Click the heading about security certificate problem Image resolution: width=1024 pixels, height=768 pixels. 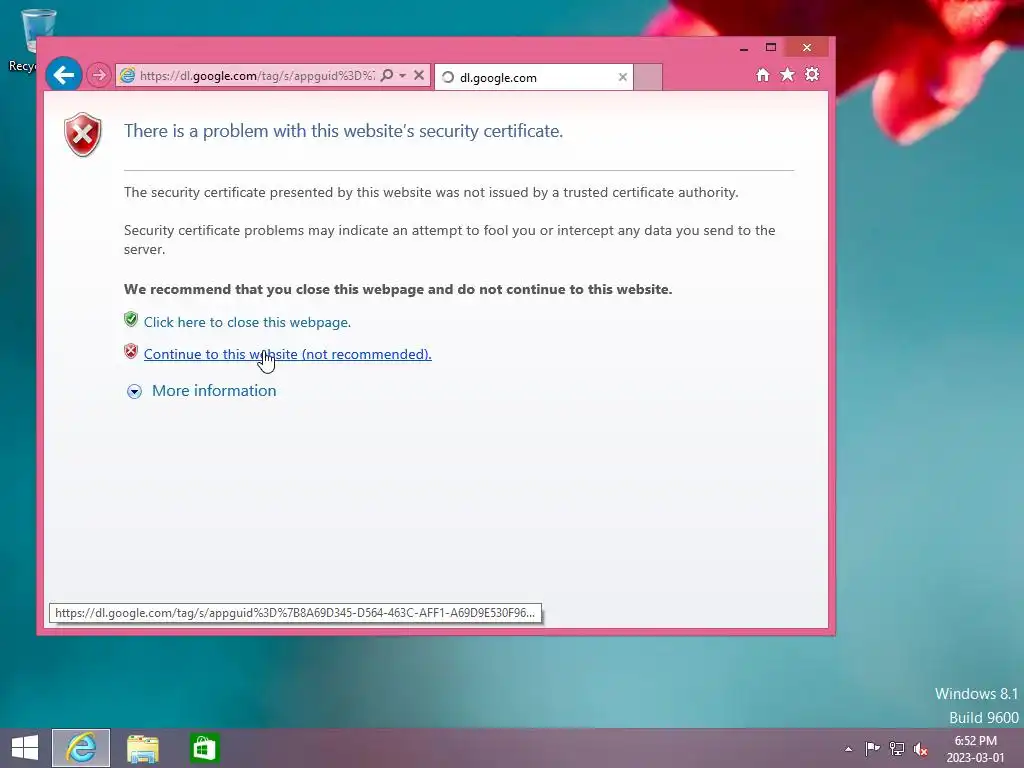click(x=344, y=131)
